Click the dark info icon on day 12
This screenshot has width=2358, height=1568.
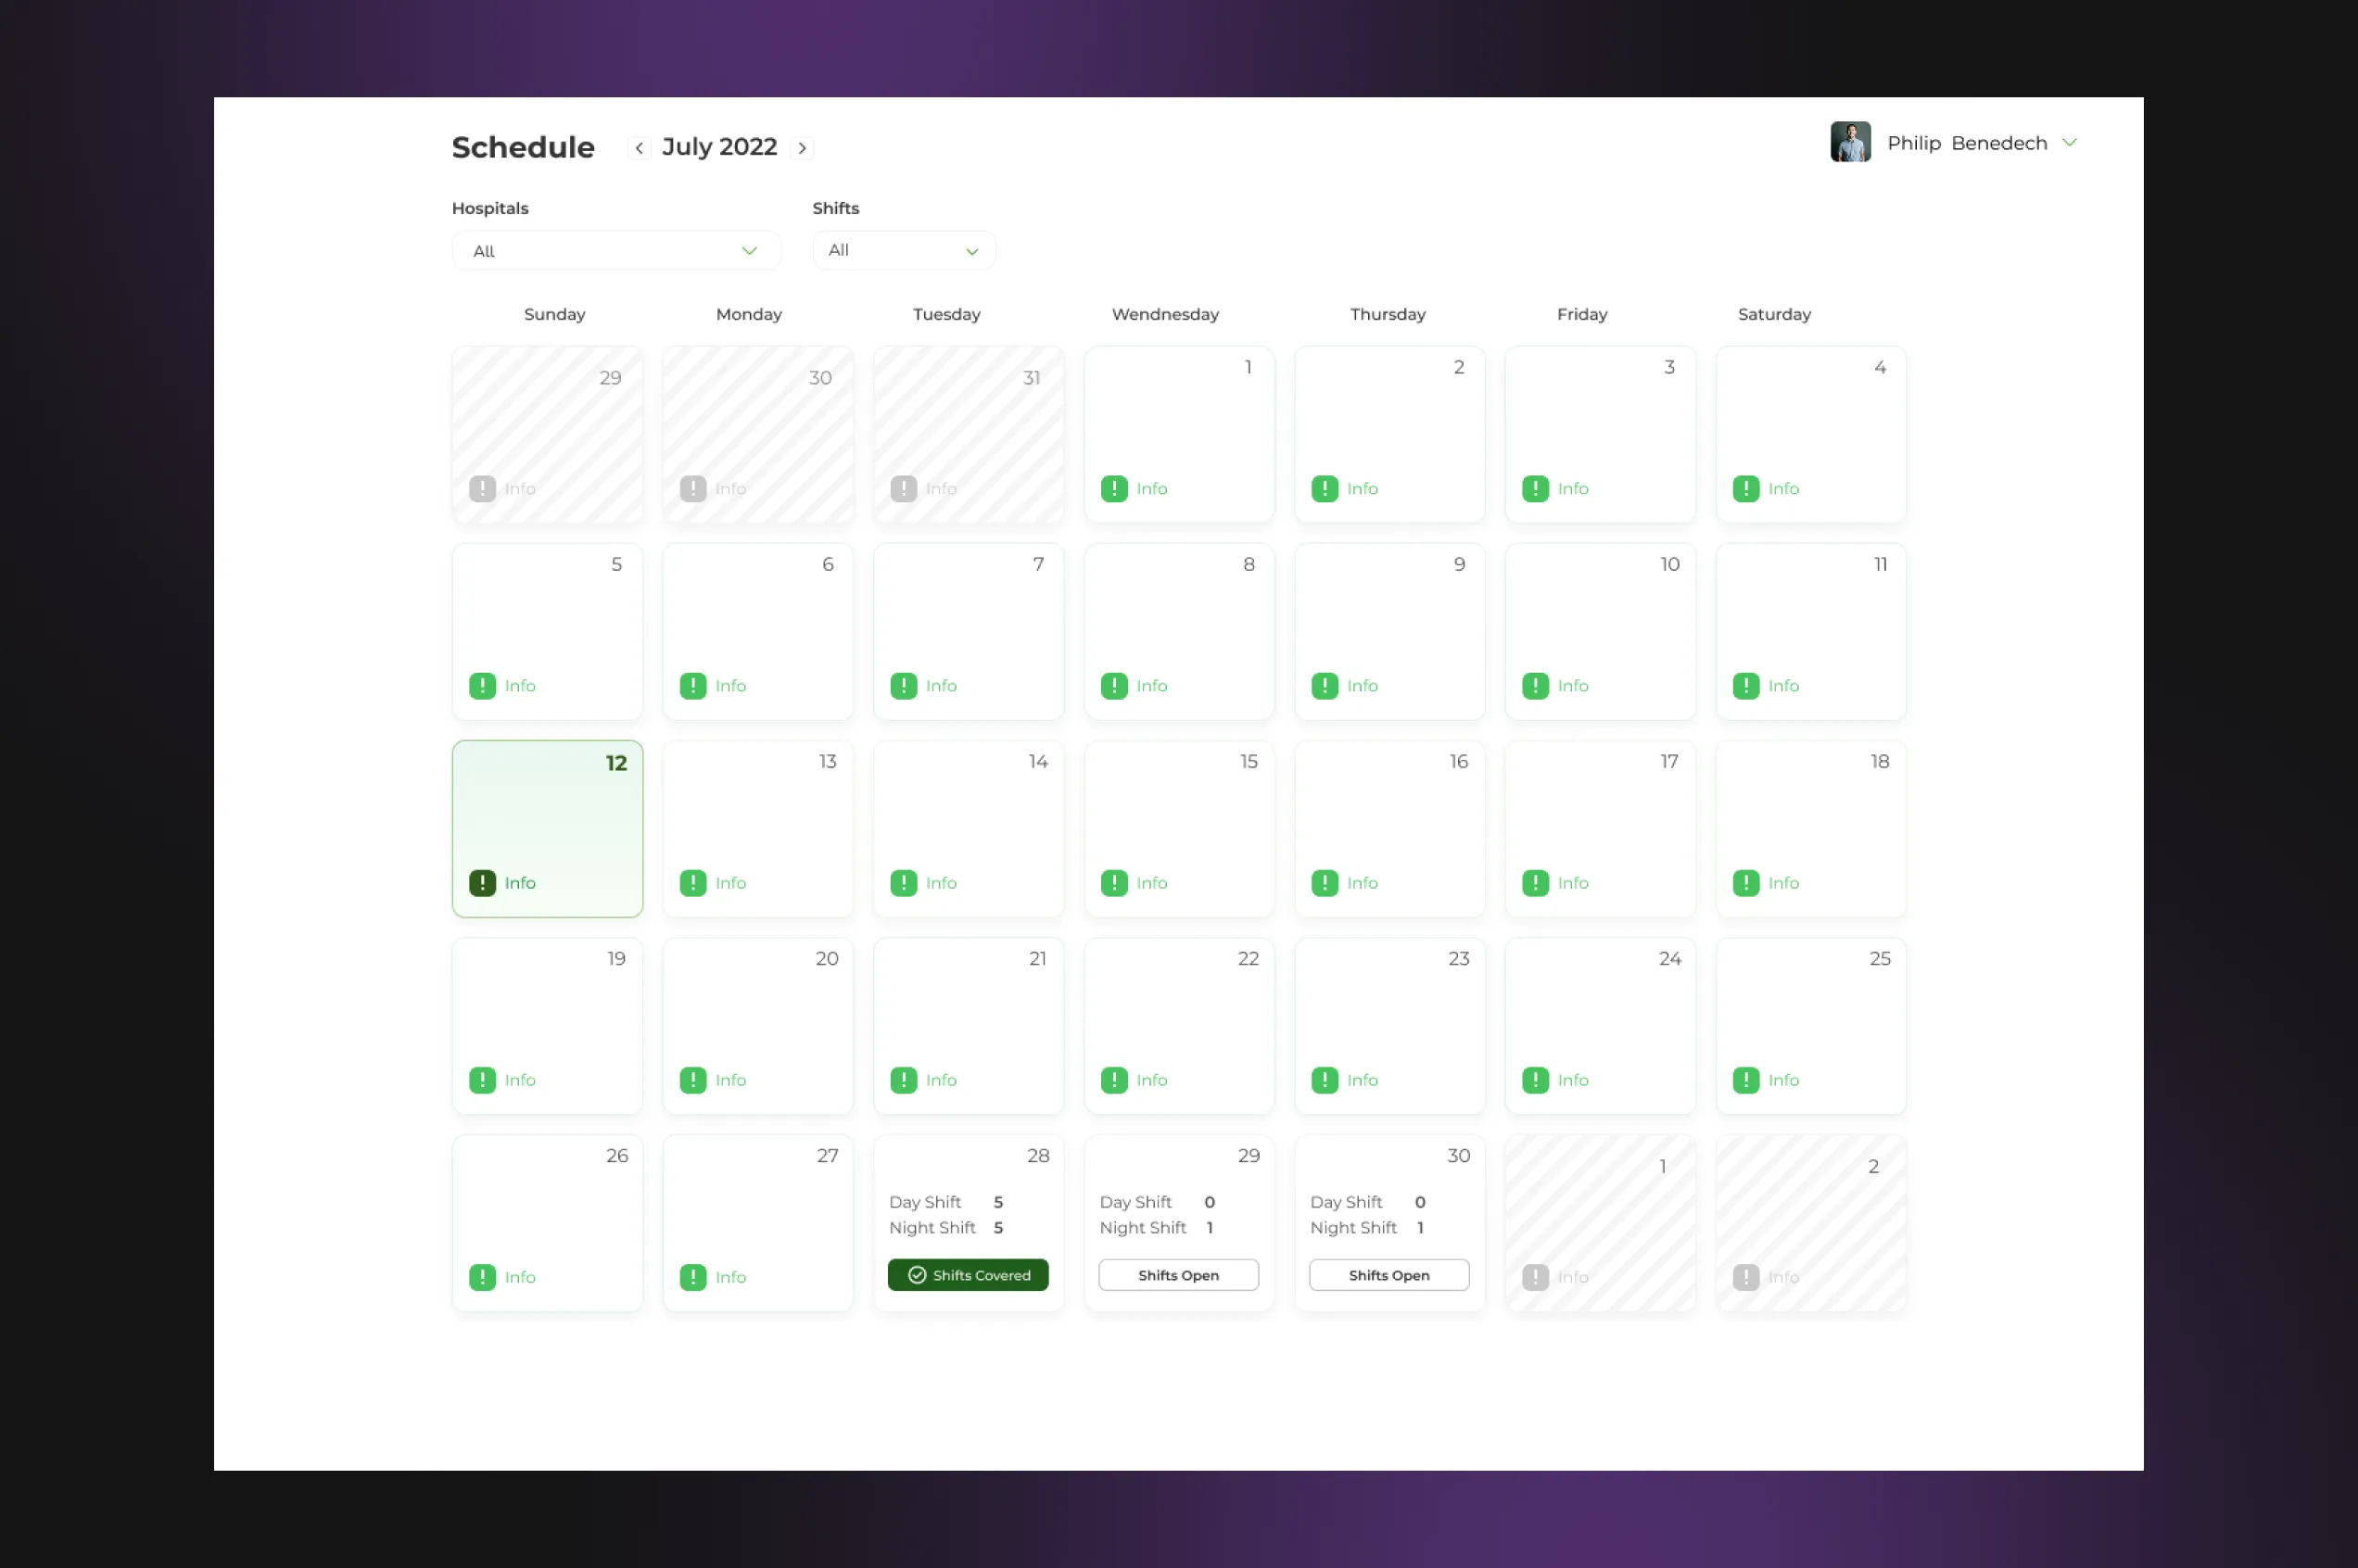tap(482, 883)
